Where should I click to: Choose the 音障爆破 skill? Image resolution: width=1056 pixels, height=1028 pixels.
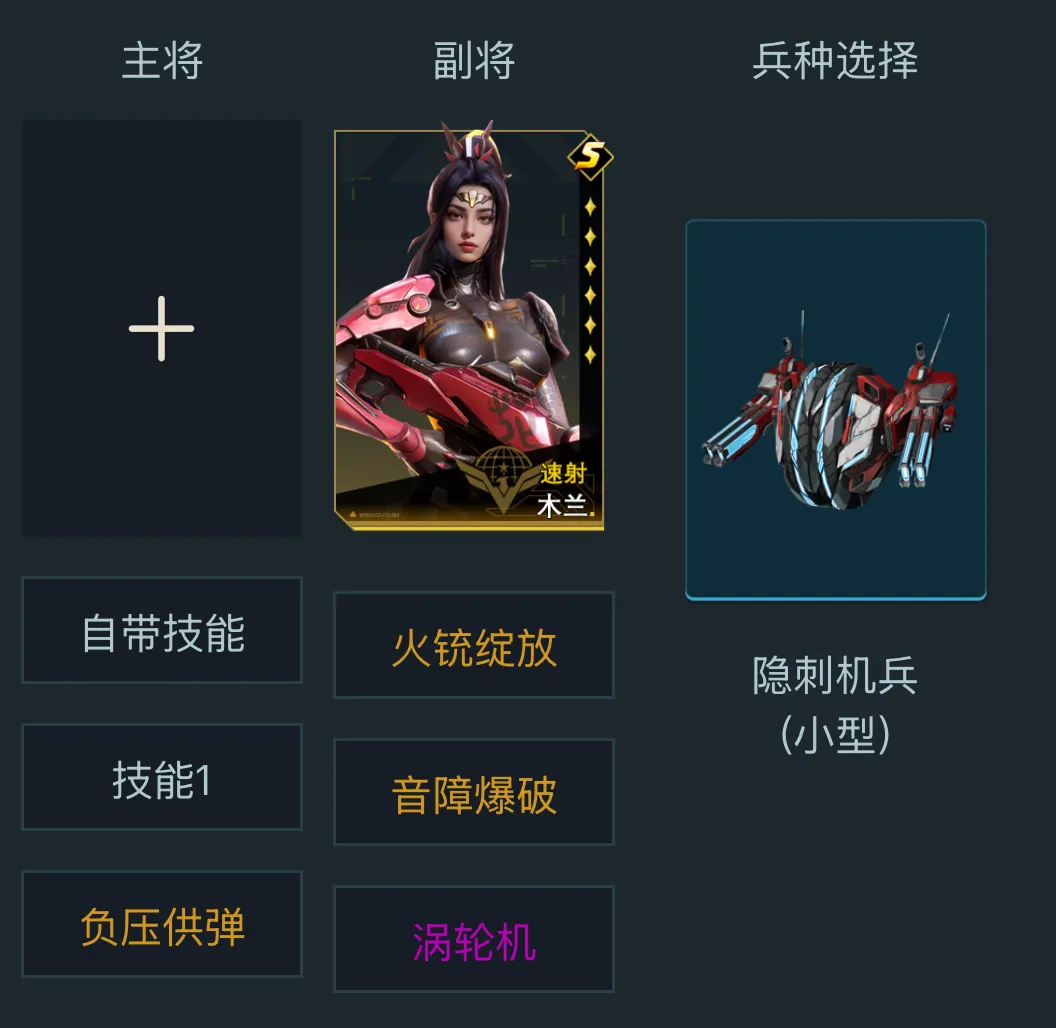[x=474, y=792]
